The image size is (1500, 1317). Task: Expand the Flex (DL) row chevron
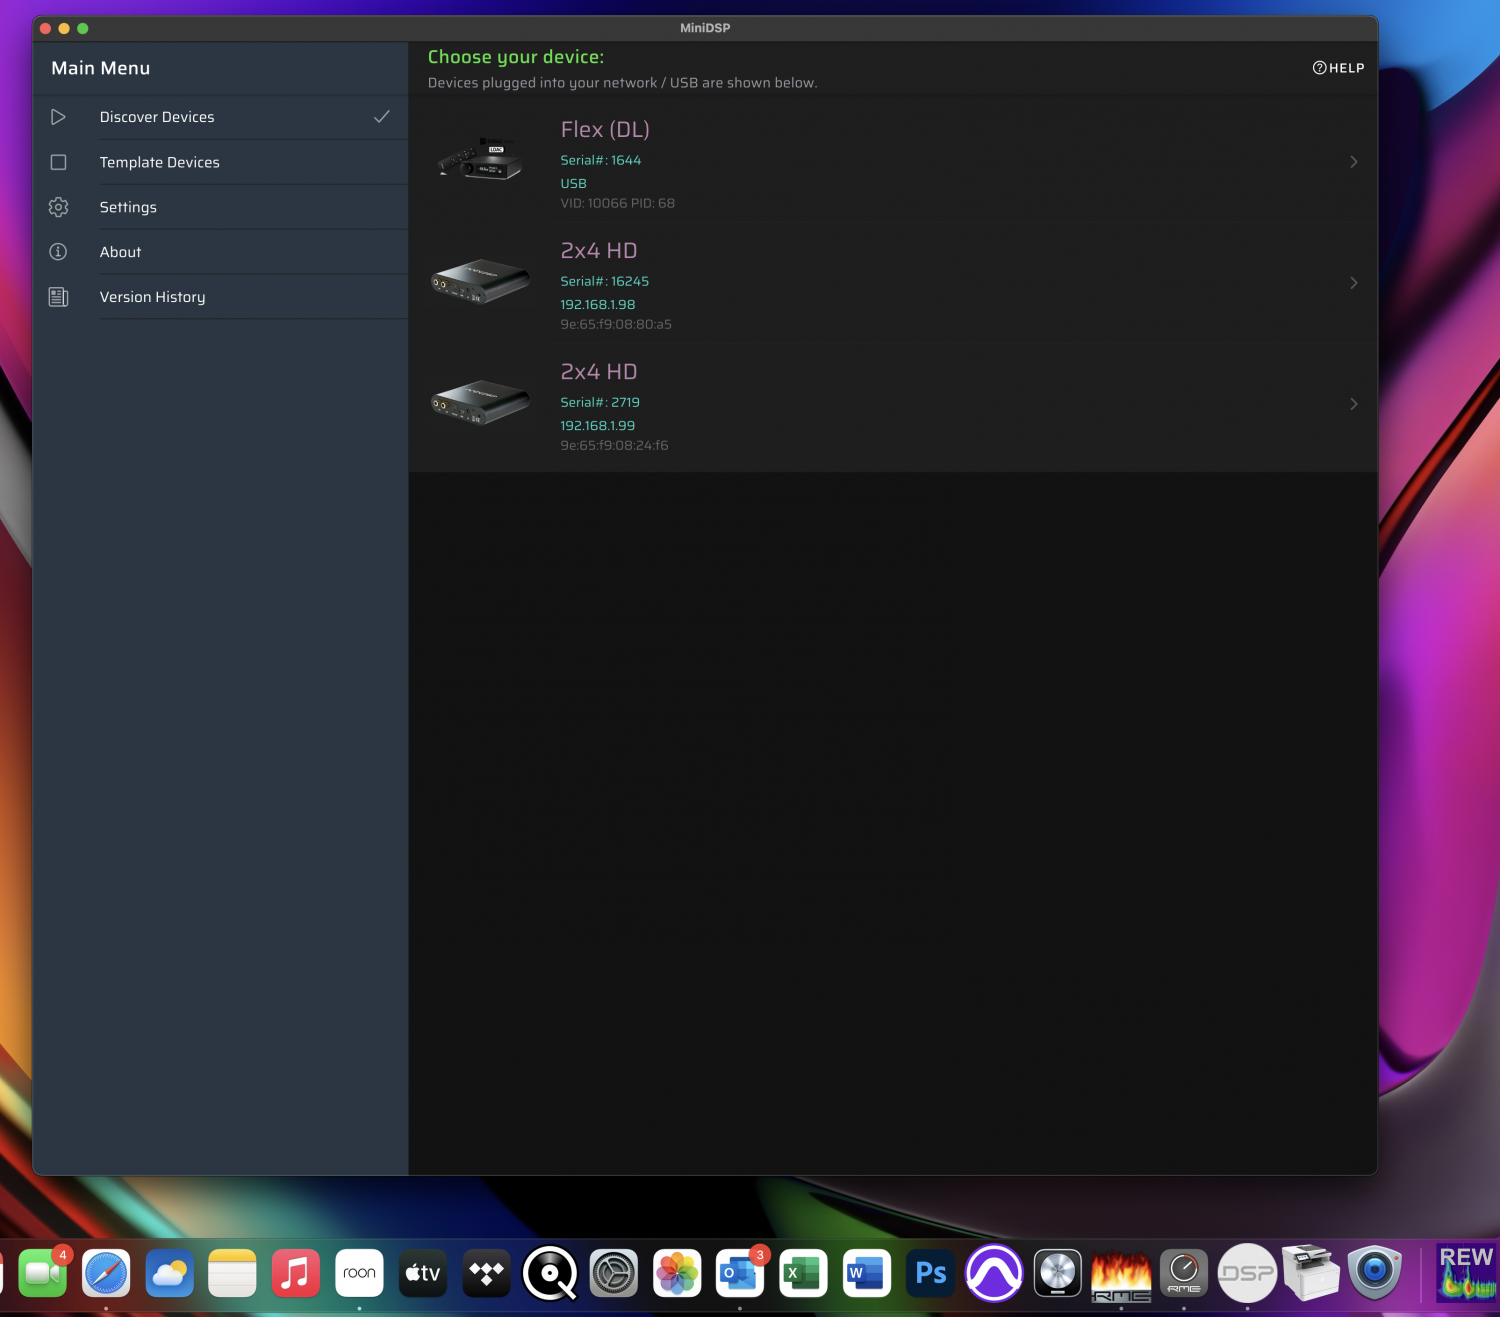[1353, 162]
